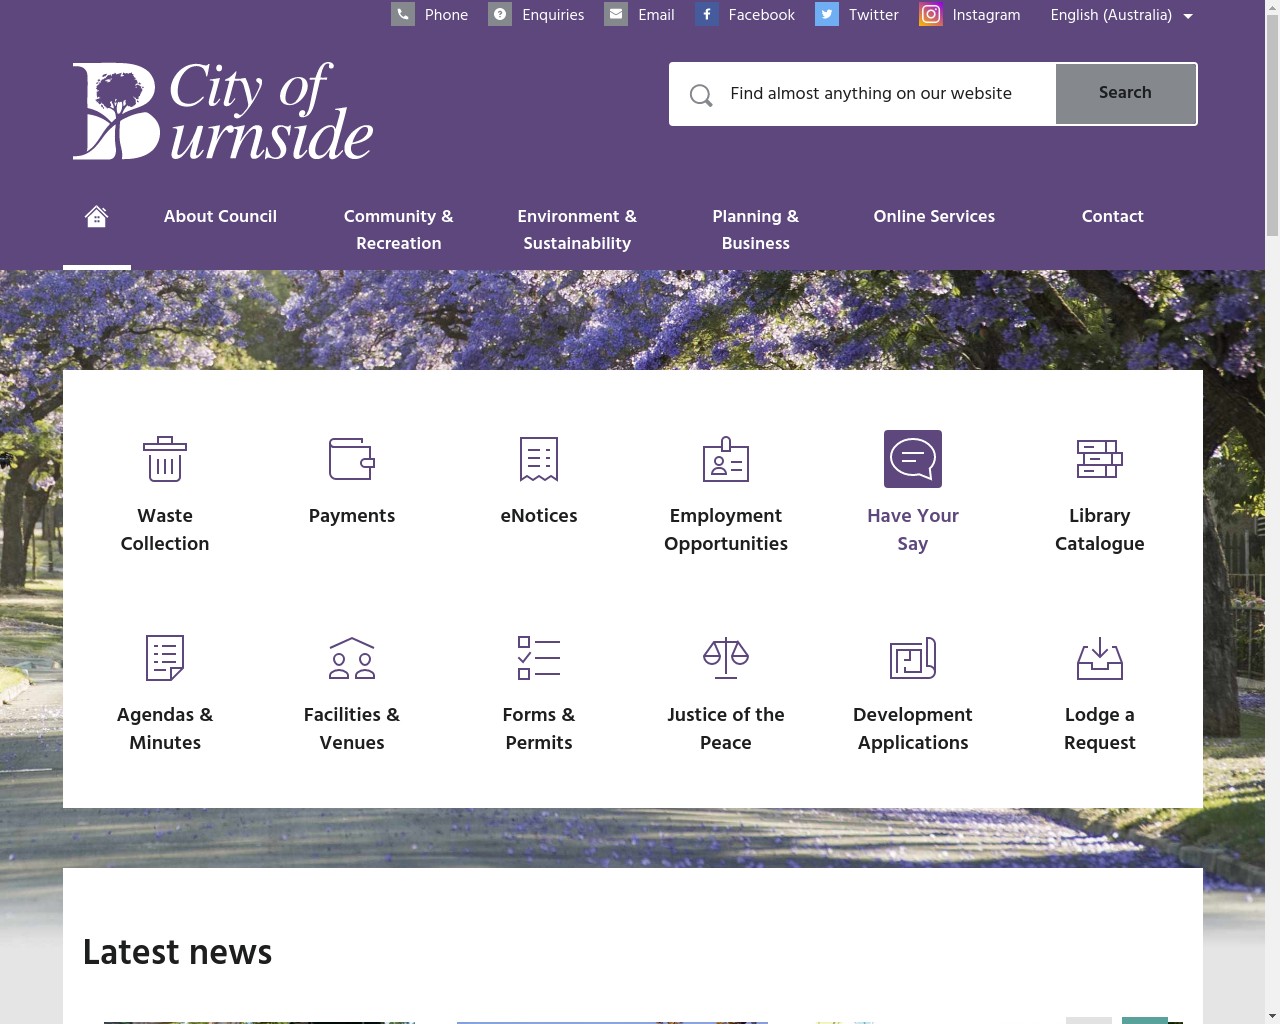Viewport: 1280px width, 1024px height.
Task: Visit the council's Facebook page
Action: click(x=745, y=15)
